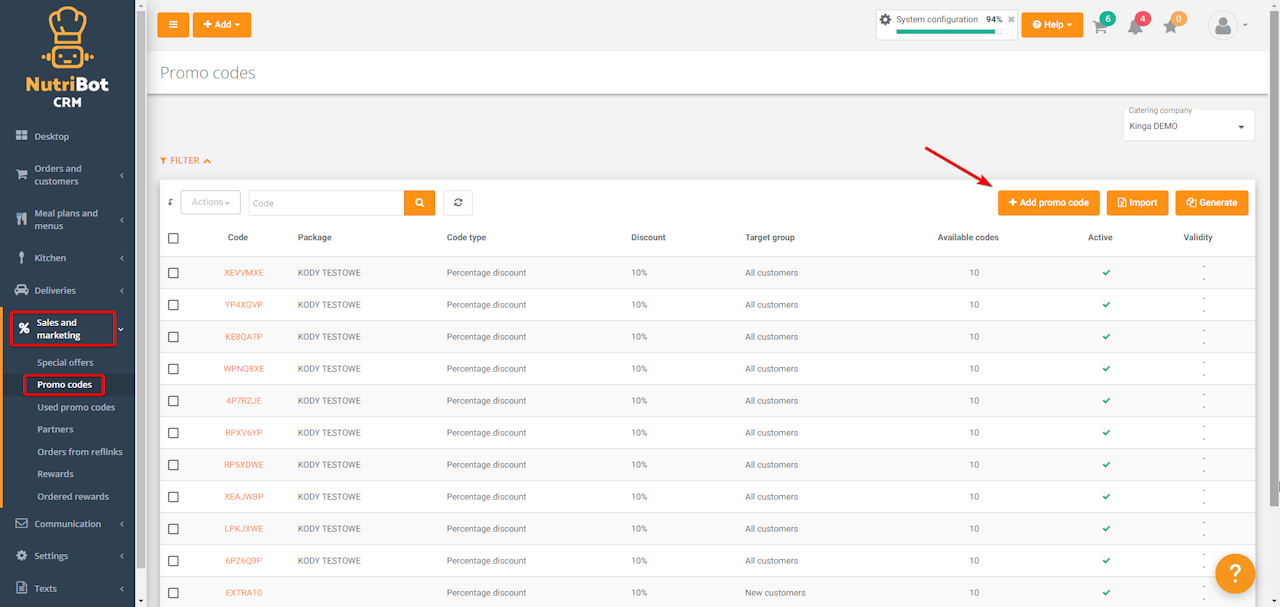
Task: Open the promo code link YP4XGVP
Action: point(244,305)
